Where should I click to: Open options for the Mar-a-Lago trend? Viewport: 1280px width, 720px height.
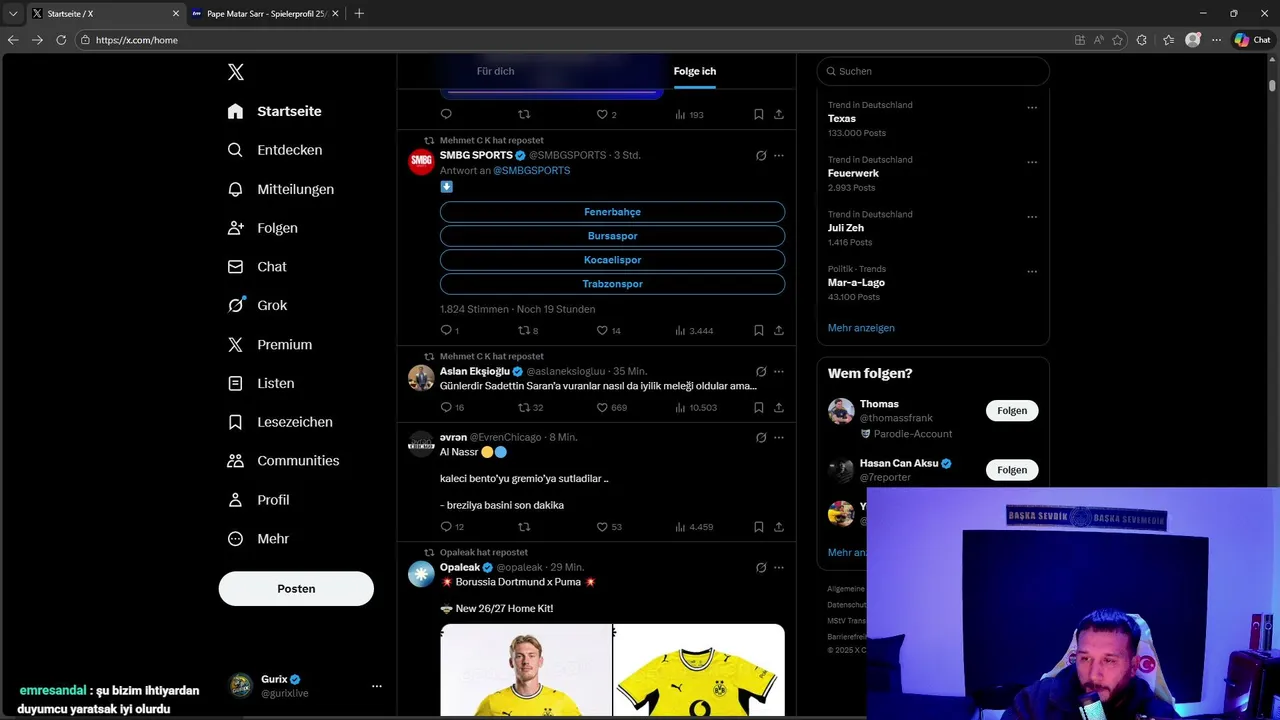1032,271
